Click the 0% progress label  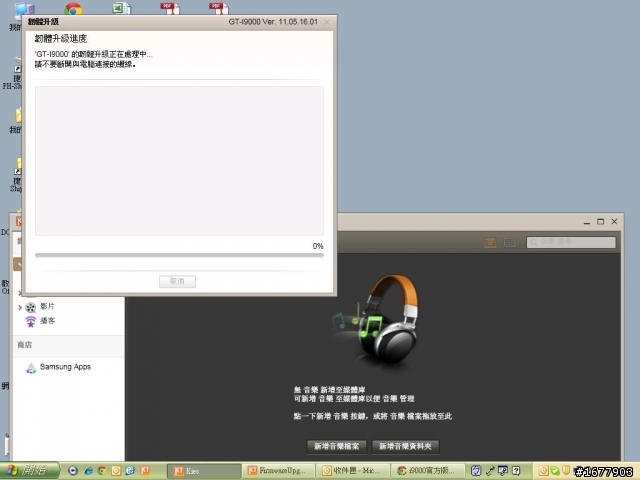318,246
